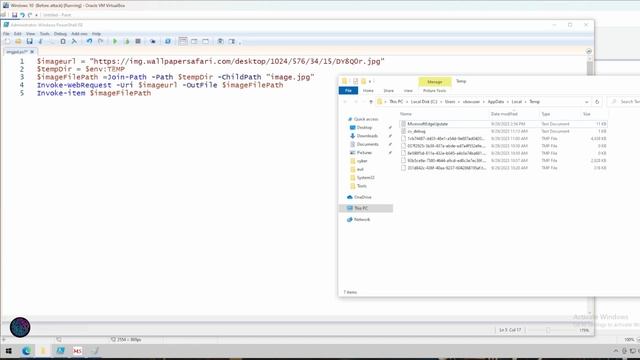Open Add-ons menu in PowerShell ISE
The height and width of the screenshot is (360, 640).
[79, 33]
